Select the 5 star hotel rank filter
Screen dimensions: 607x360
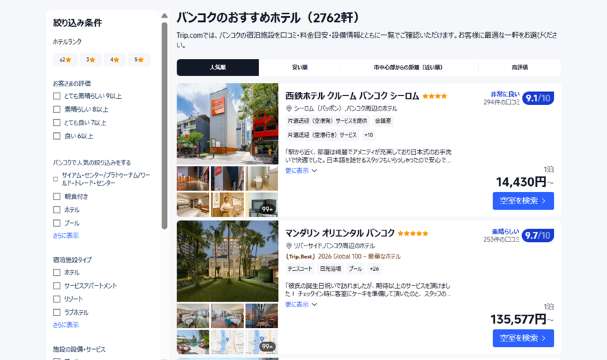point(139,60)
